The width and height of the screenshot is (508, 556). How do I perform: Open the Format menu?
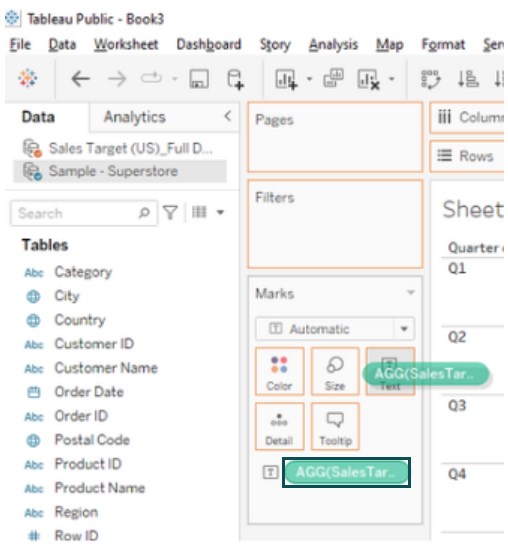tap(443, 45)
